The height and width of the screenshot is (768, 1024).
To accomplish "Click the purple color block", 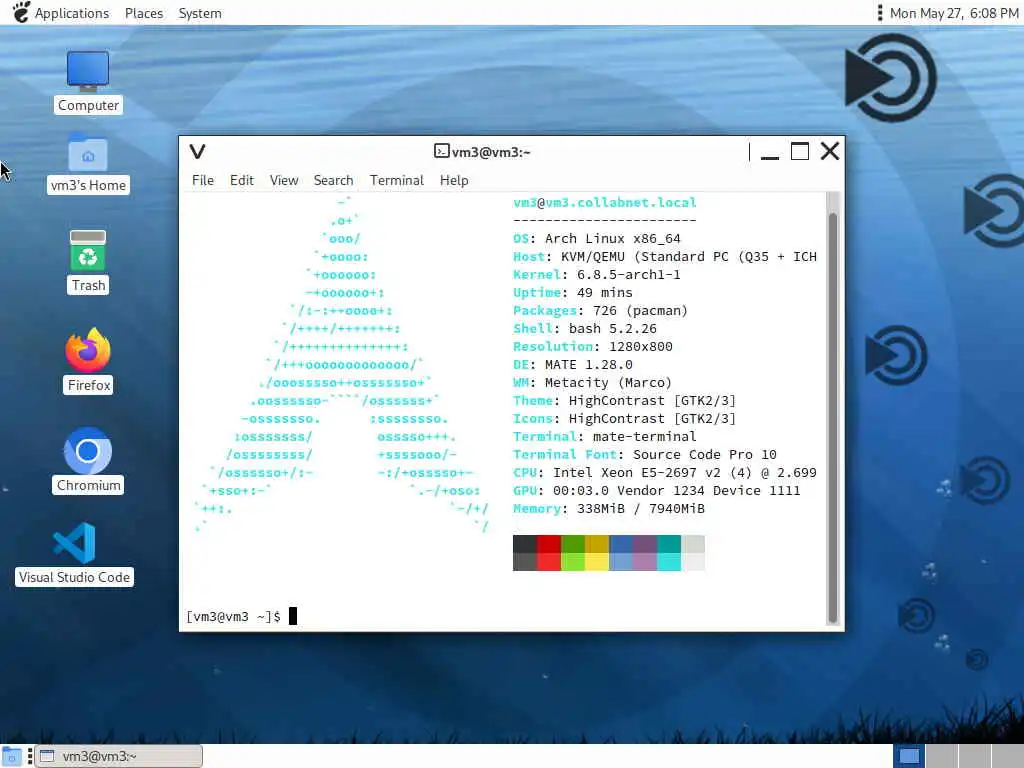I will tap(645, 544).
